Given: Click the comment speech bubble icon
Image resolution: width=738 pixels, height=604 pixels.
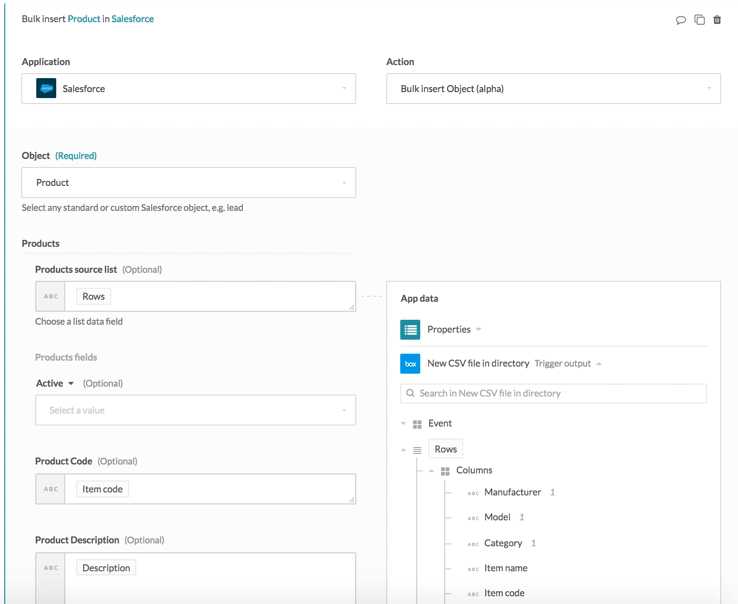Looking at the screenshot, I should 681,20.
